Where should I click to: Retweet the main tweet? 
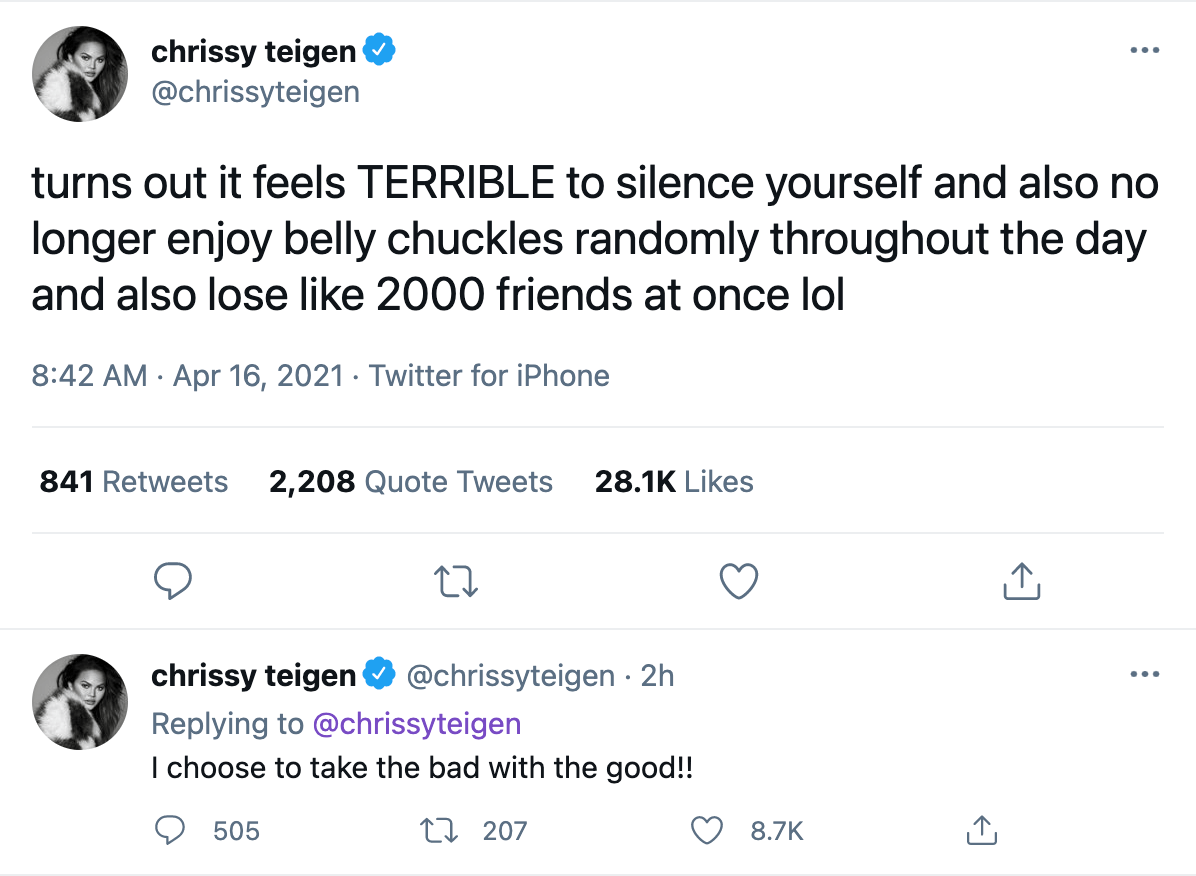456,581
